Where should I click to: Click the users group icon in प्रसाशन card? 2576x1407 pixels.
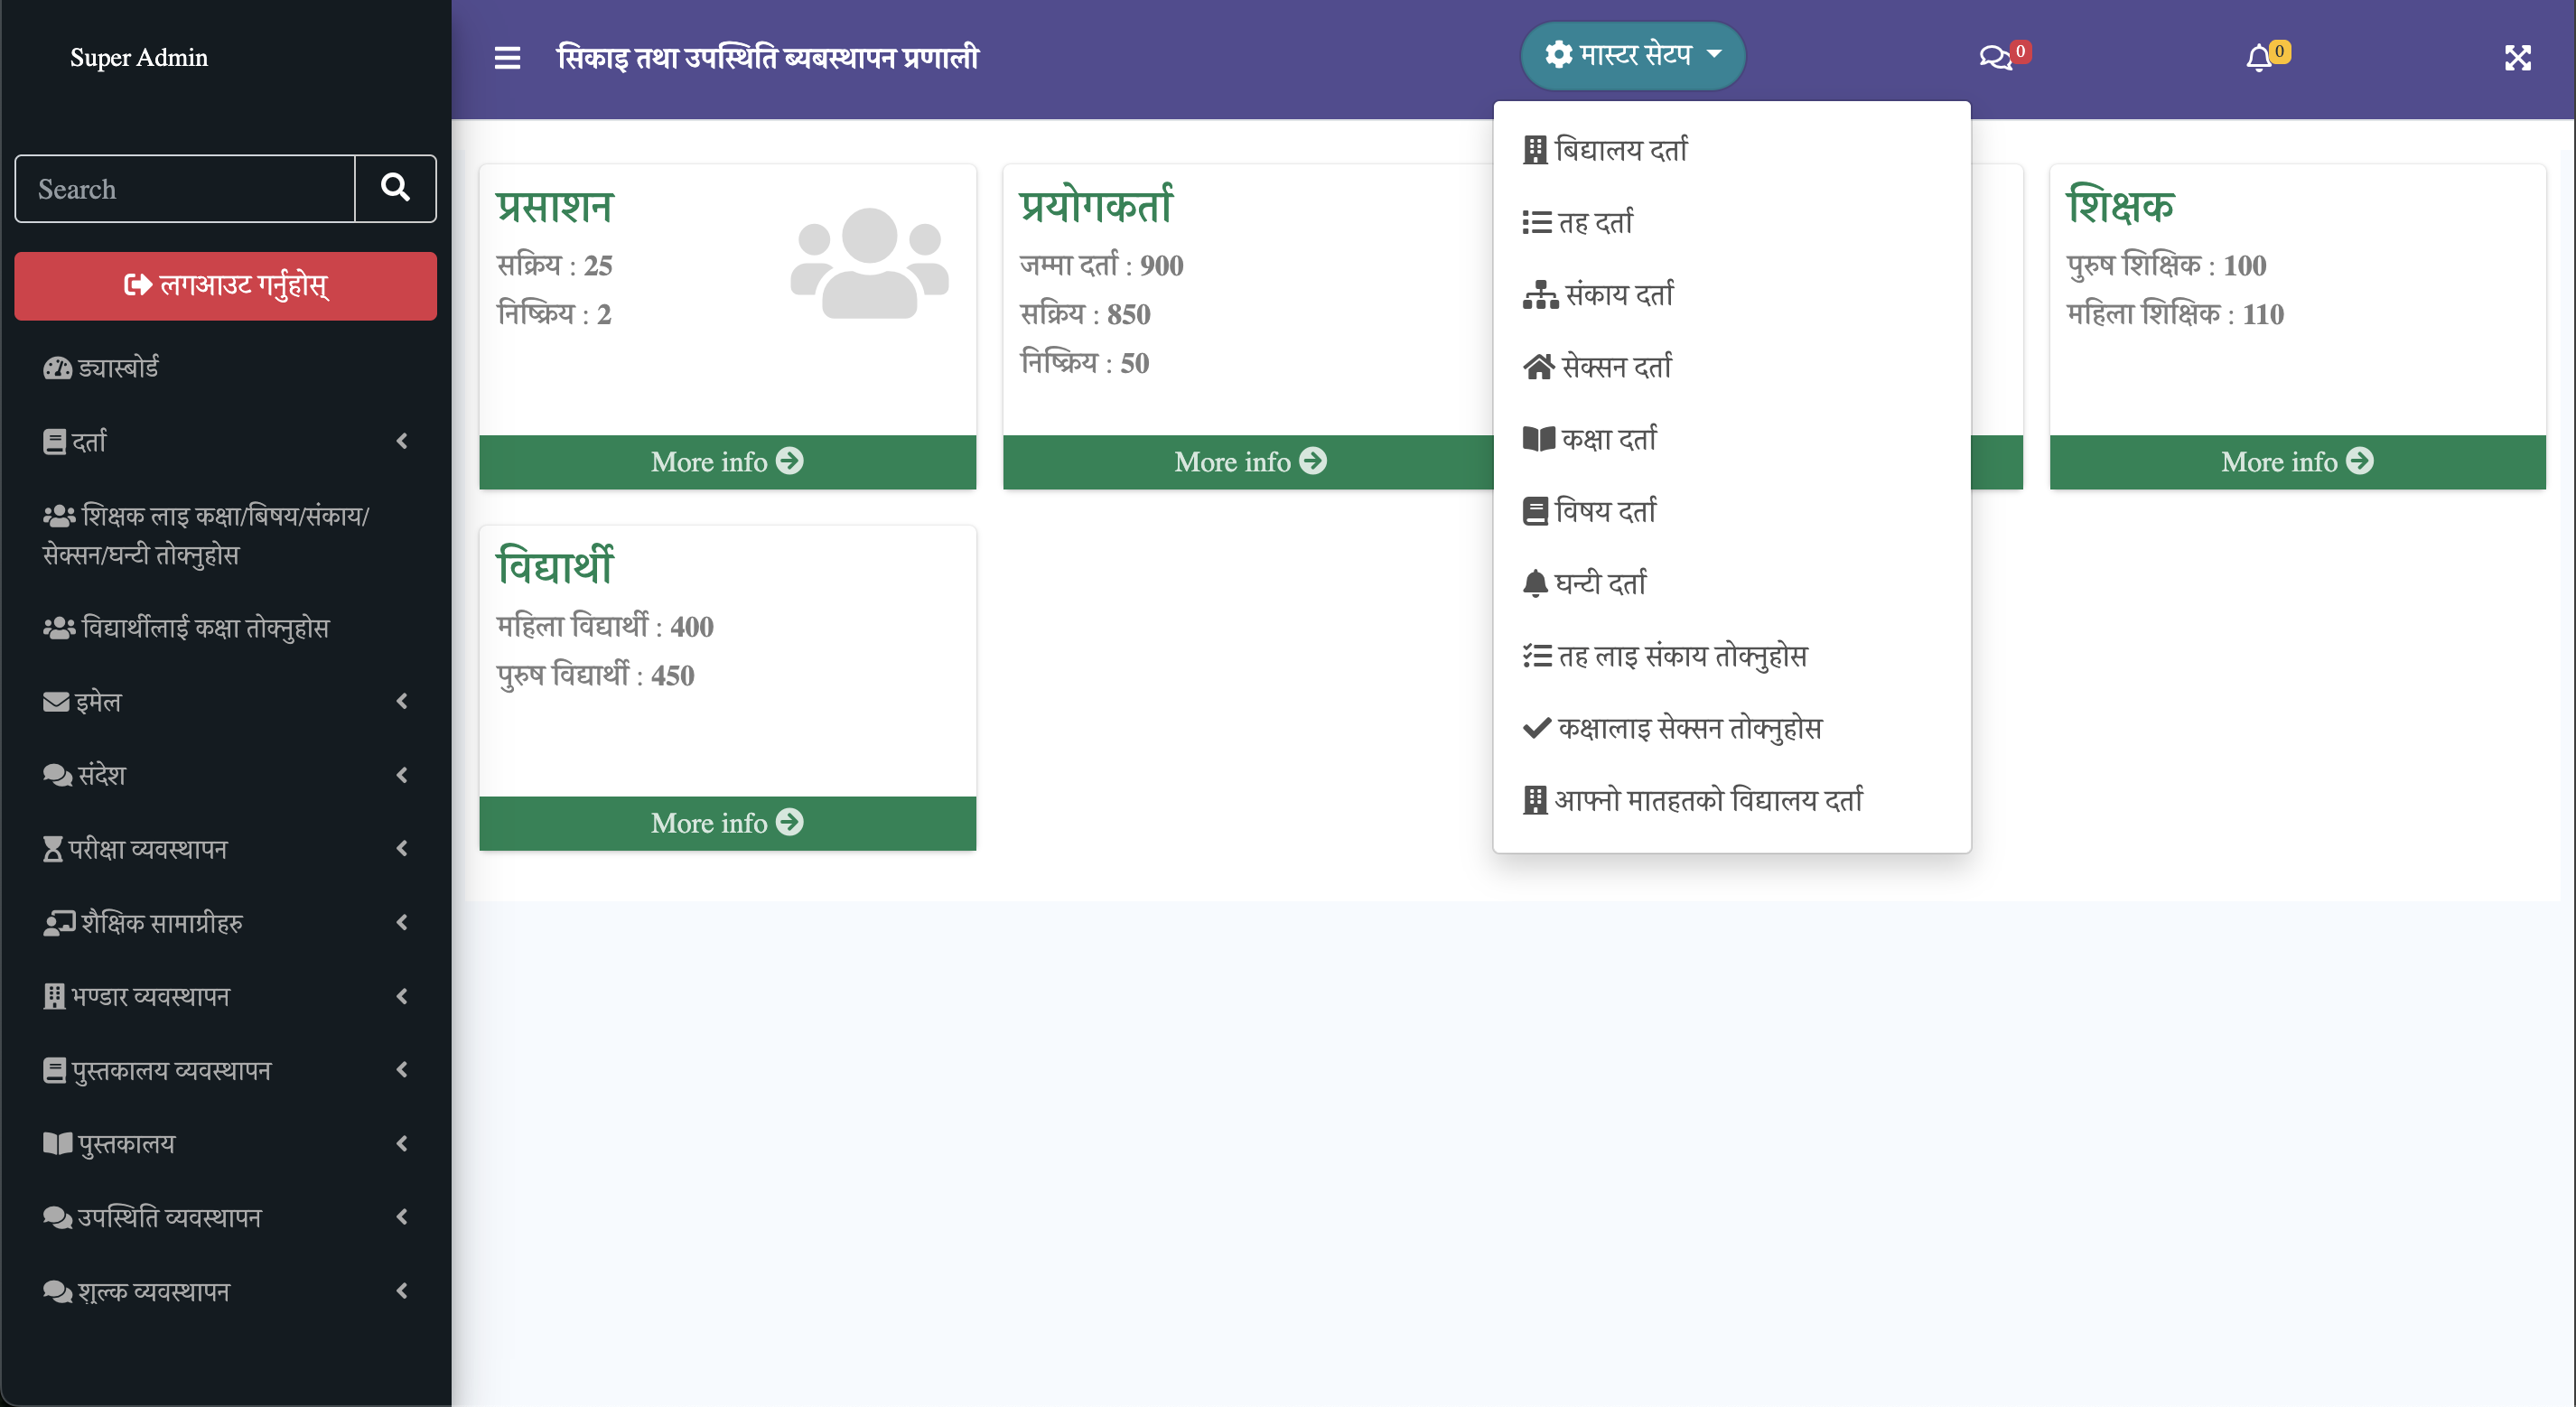(869, 264)
